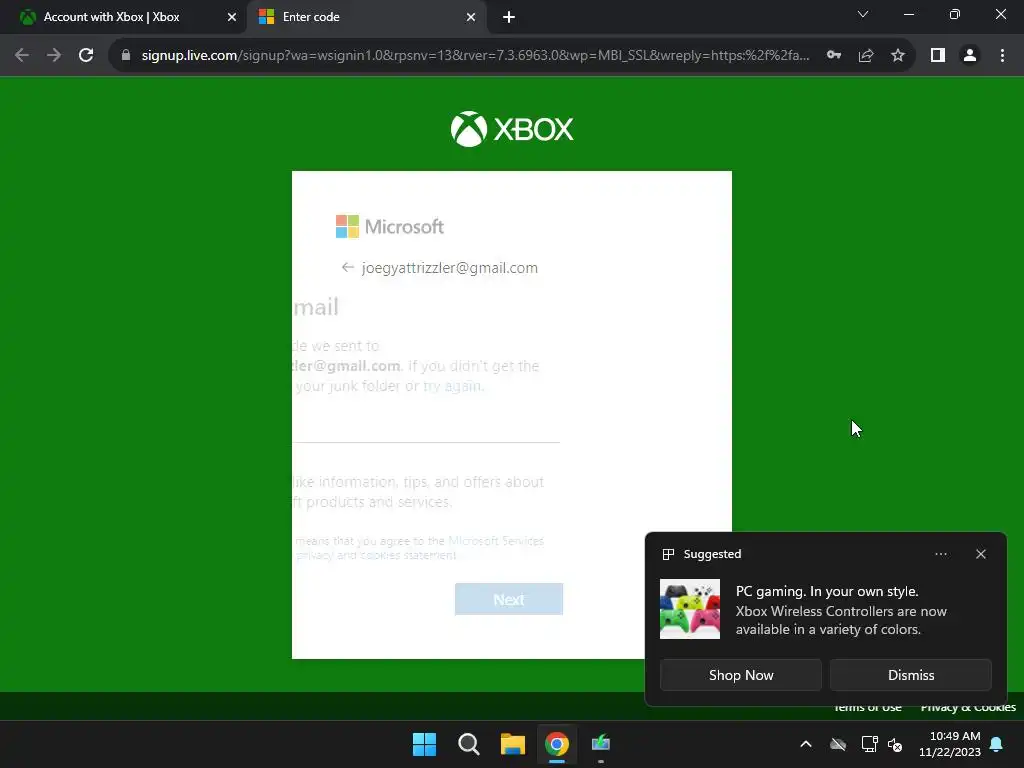Click the Microsoft logo in the form
Image resolution: width=1024 pixels, height=768 pixels.
(x=390, y=227)
